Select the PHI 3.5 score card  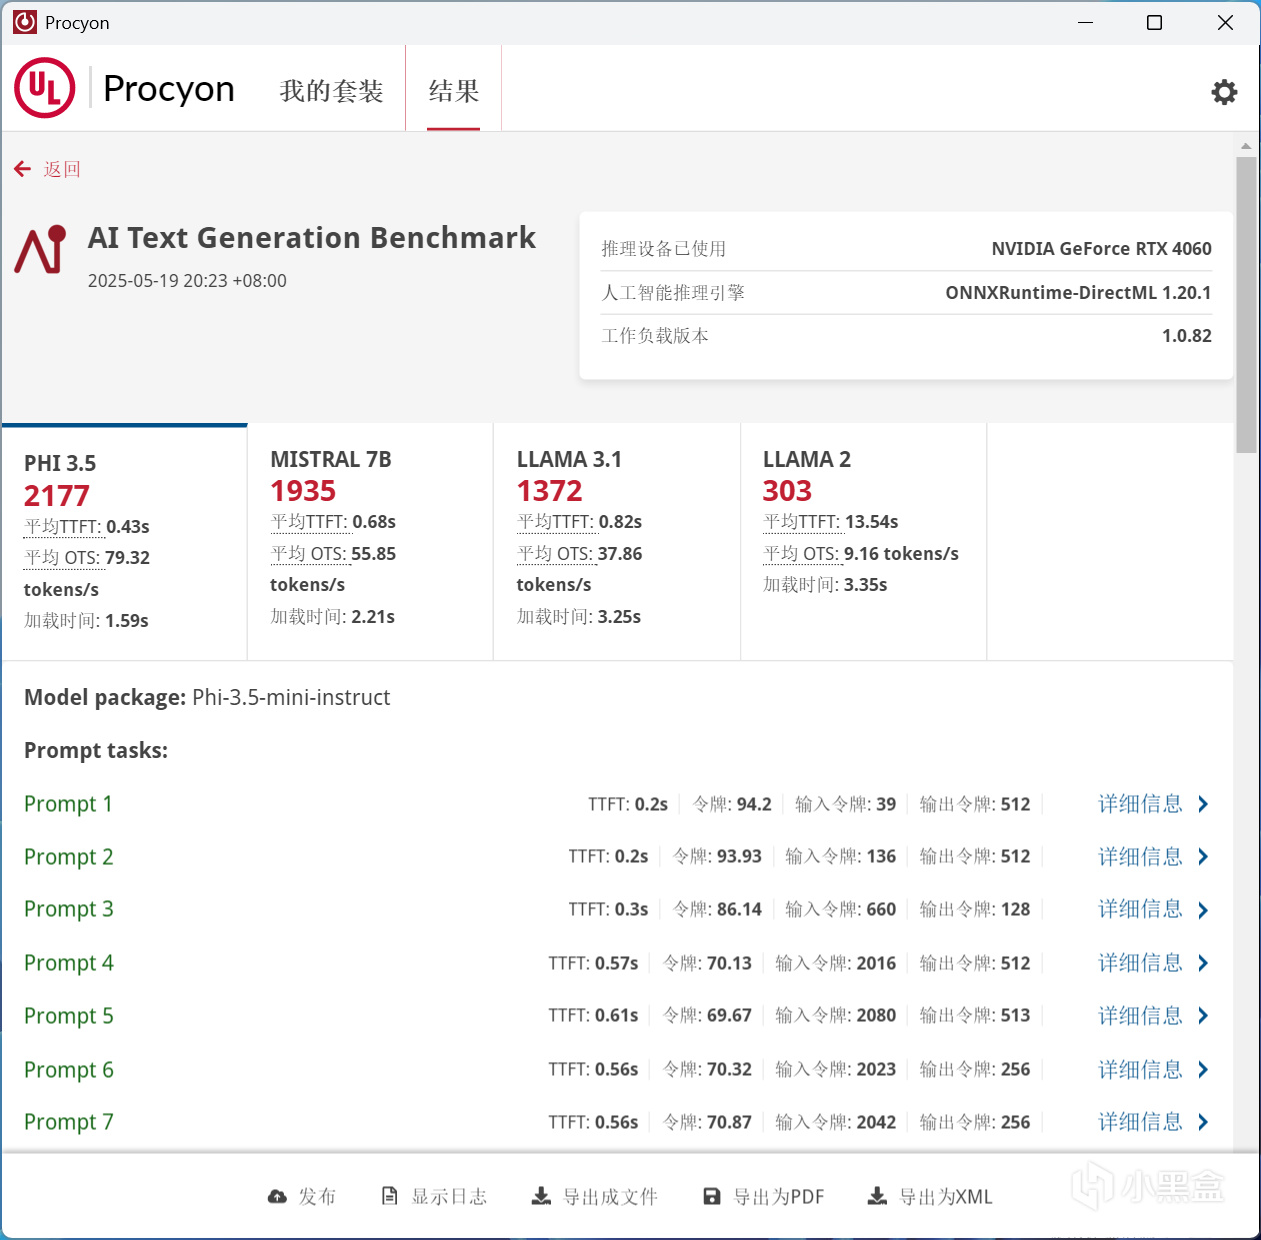124,540
